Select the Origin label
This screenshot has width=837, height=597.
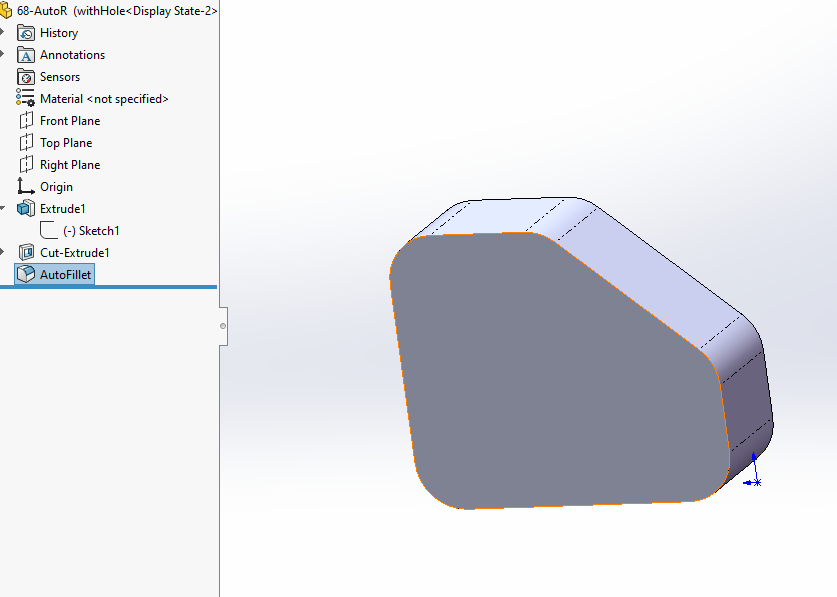click(x=56, y=187)
